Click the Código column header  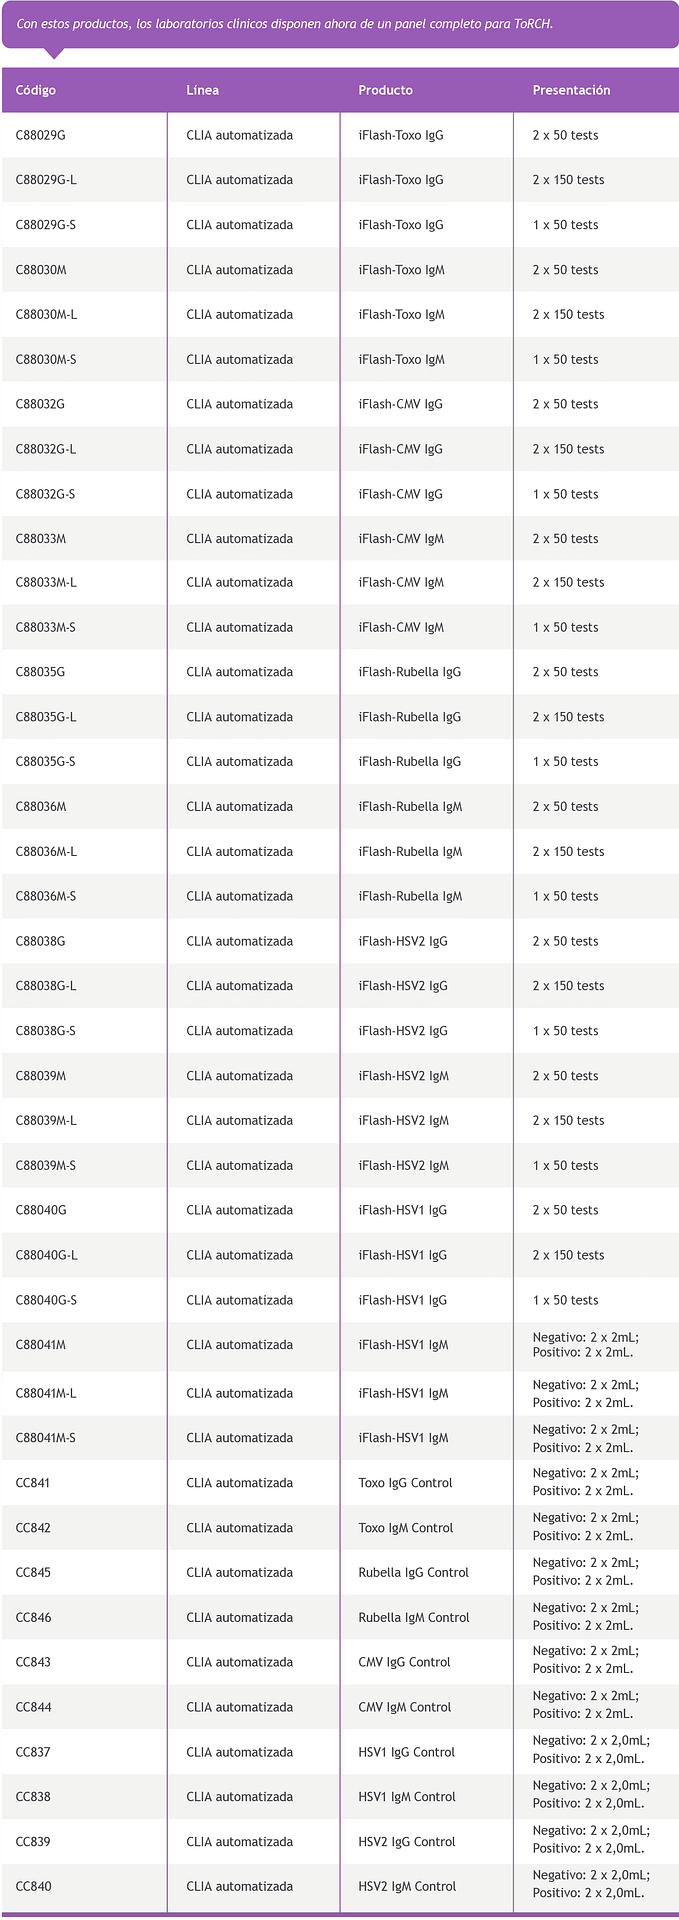pyautogui.click(x=36, y=90)
